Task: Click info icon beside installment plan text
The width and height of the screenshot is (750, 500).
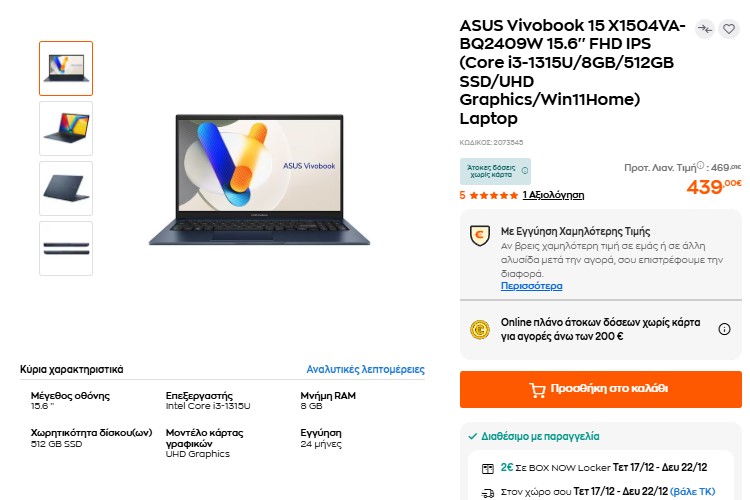Action: (x=724, y=329)
